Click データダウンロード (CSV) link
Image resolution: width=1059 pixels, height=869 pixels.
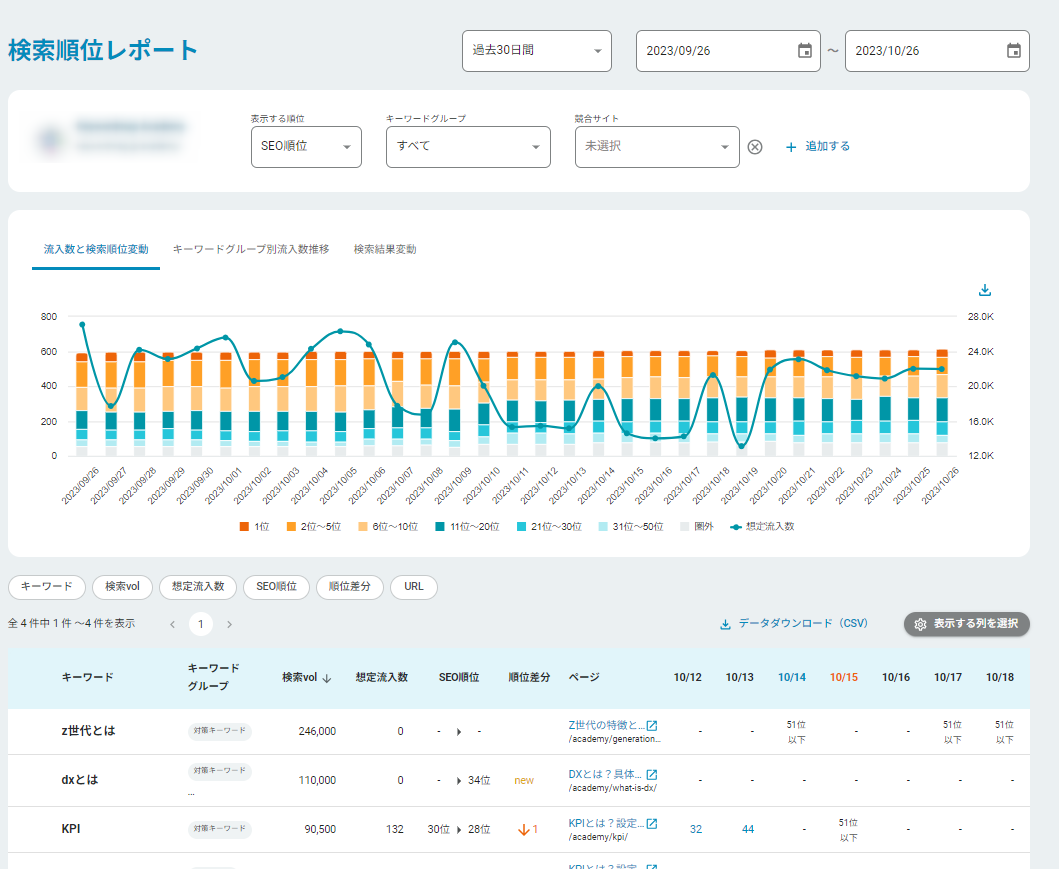[793, 623]
